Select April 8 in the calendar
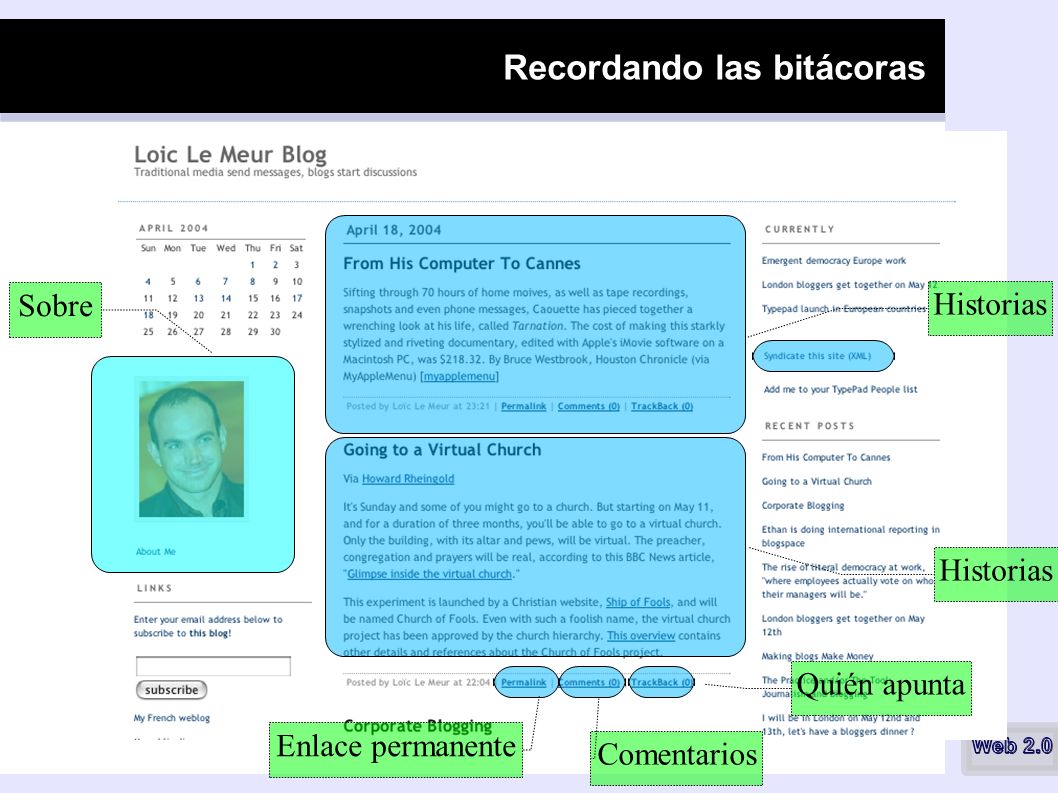Screen dimensions: 1058x793 pos(252,281)
